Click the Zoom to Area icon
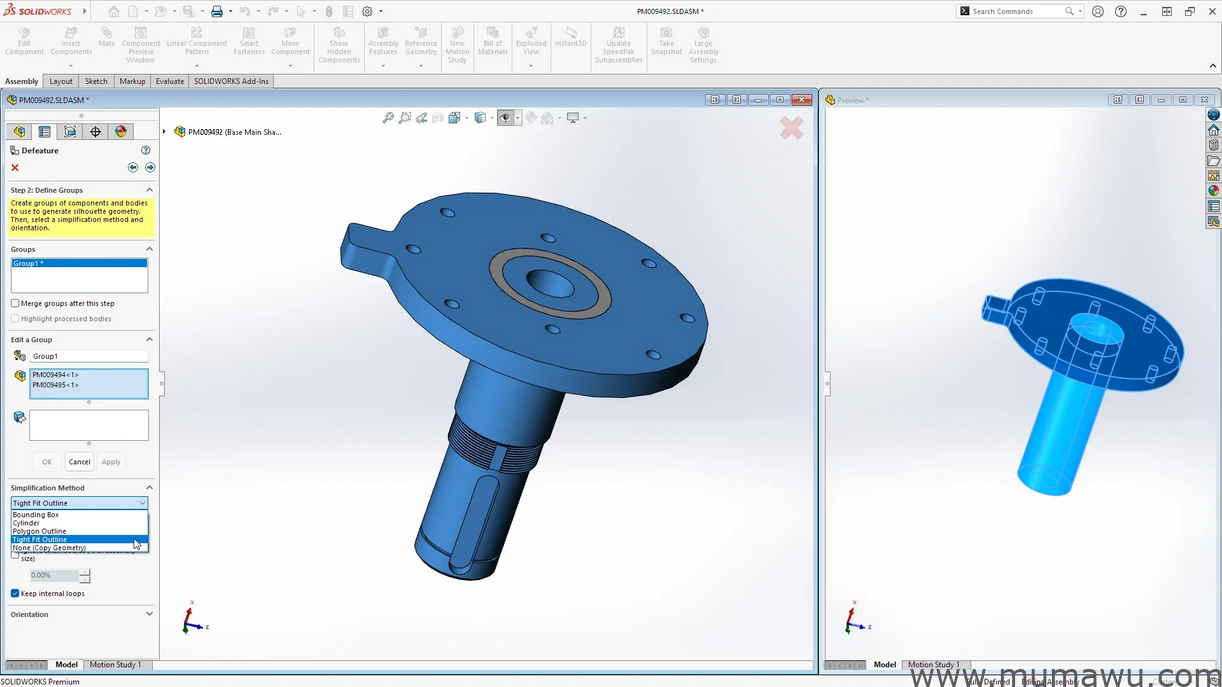Viewport: 1222px width, 687px height. 404,117
